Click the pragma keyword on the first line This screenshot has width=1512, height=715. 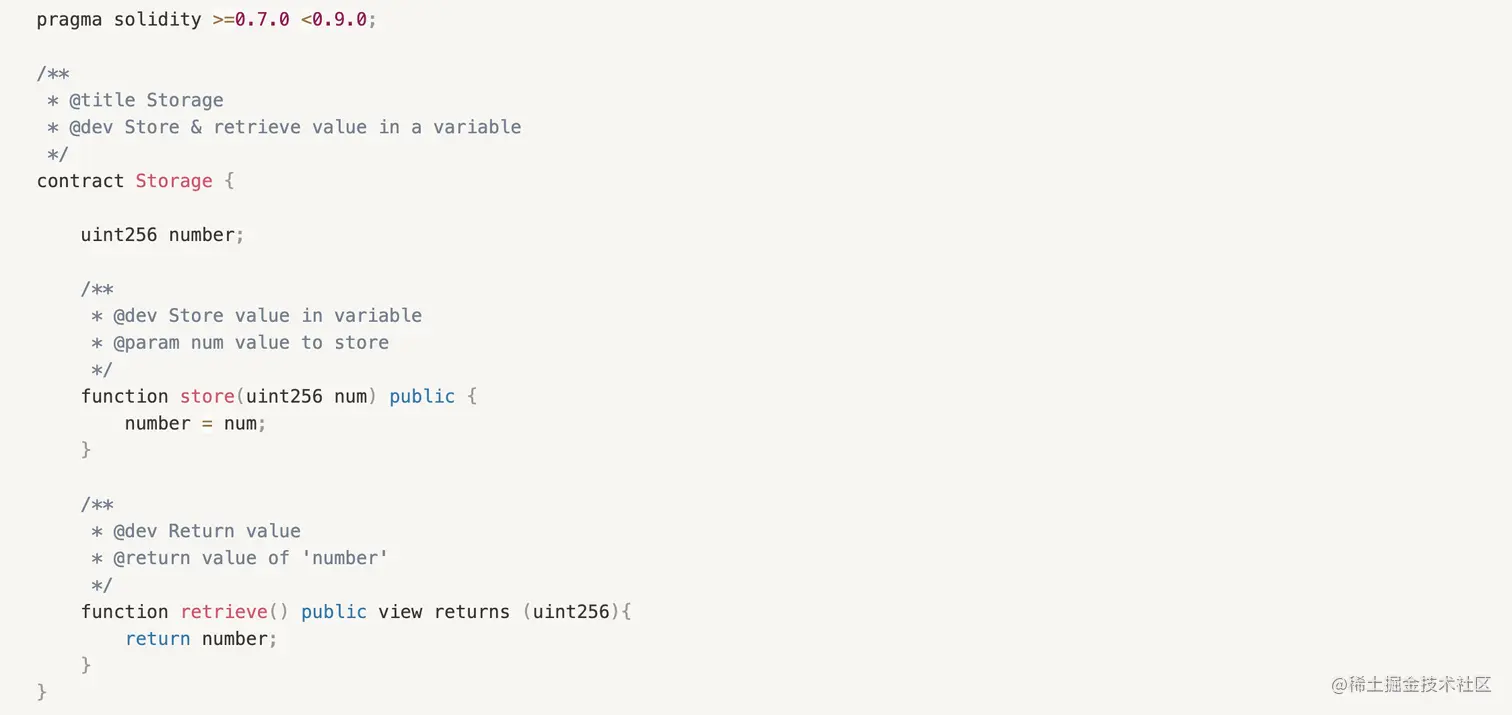point(69,19)
